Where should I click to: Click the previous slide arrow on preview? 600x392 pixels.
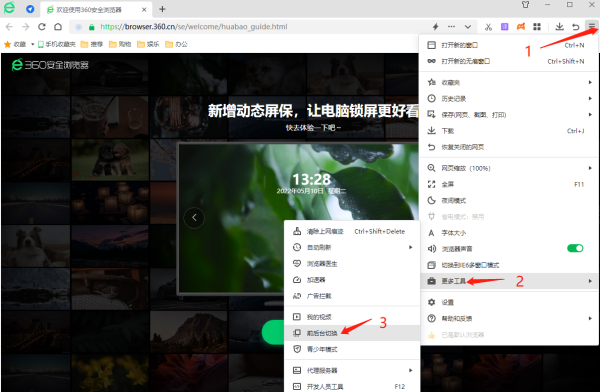(194, 217)
